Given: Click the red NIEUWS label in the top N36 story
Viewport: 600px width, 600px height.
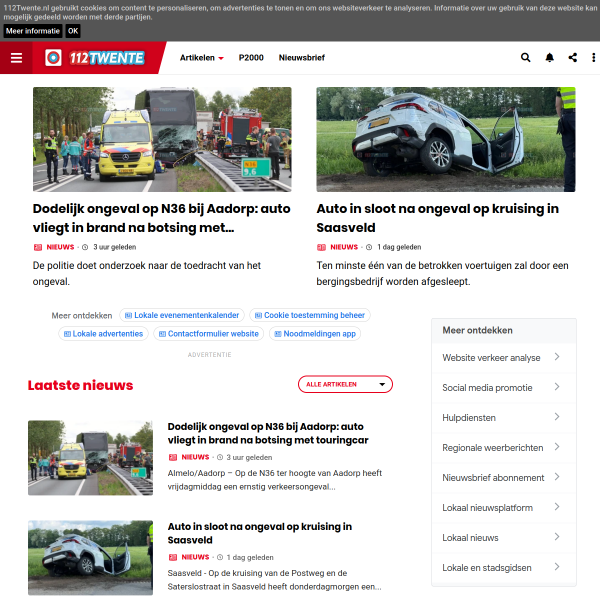Looking at the screenshot, I should coord(60,247).
